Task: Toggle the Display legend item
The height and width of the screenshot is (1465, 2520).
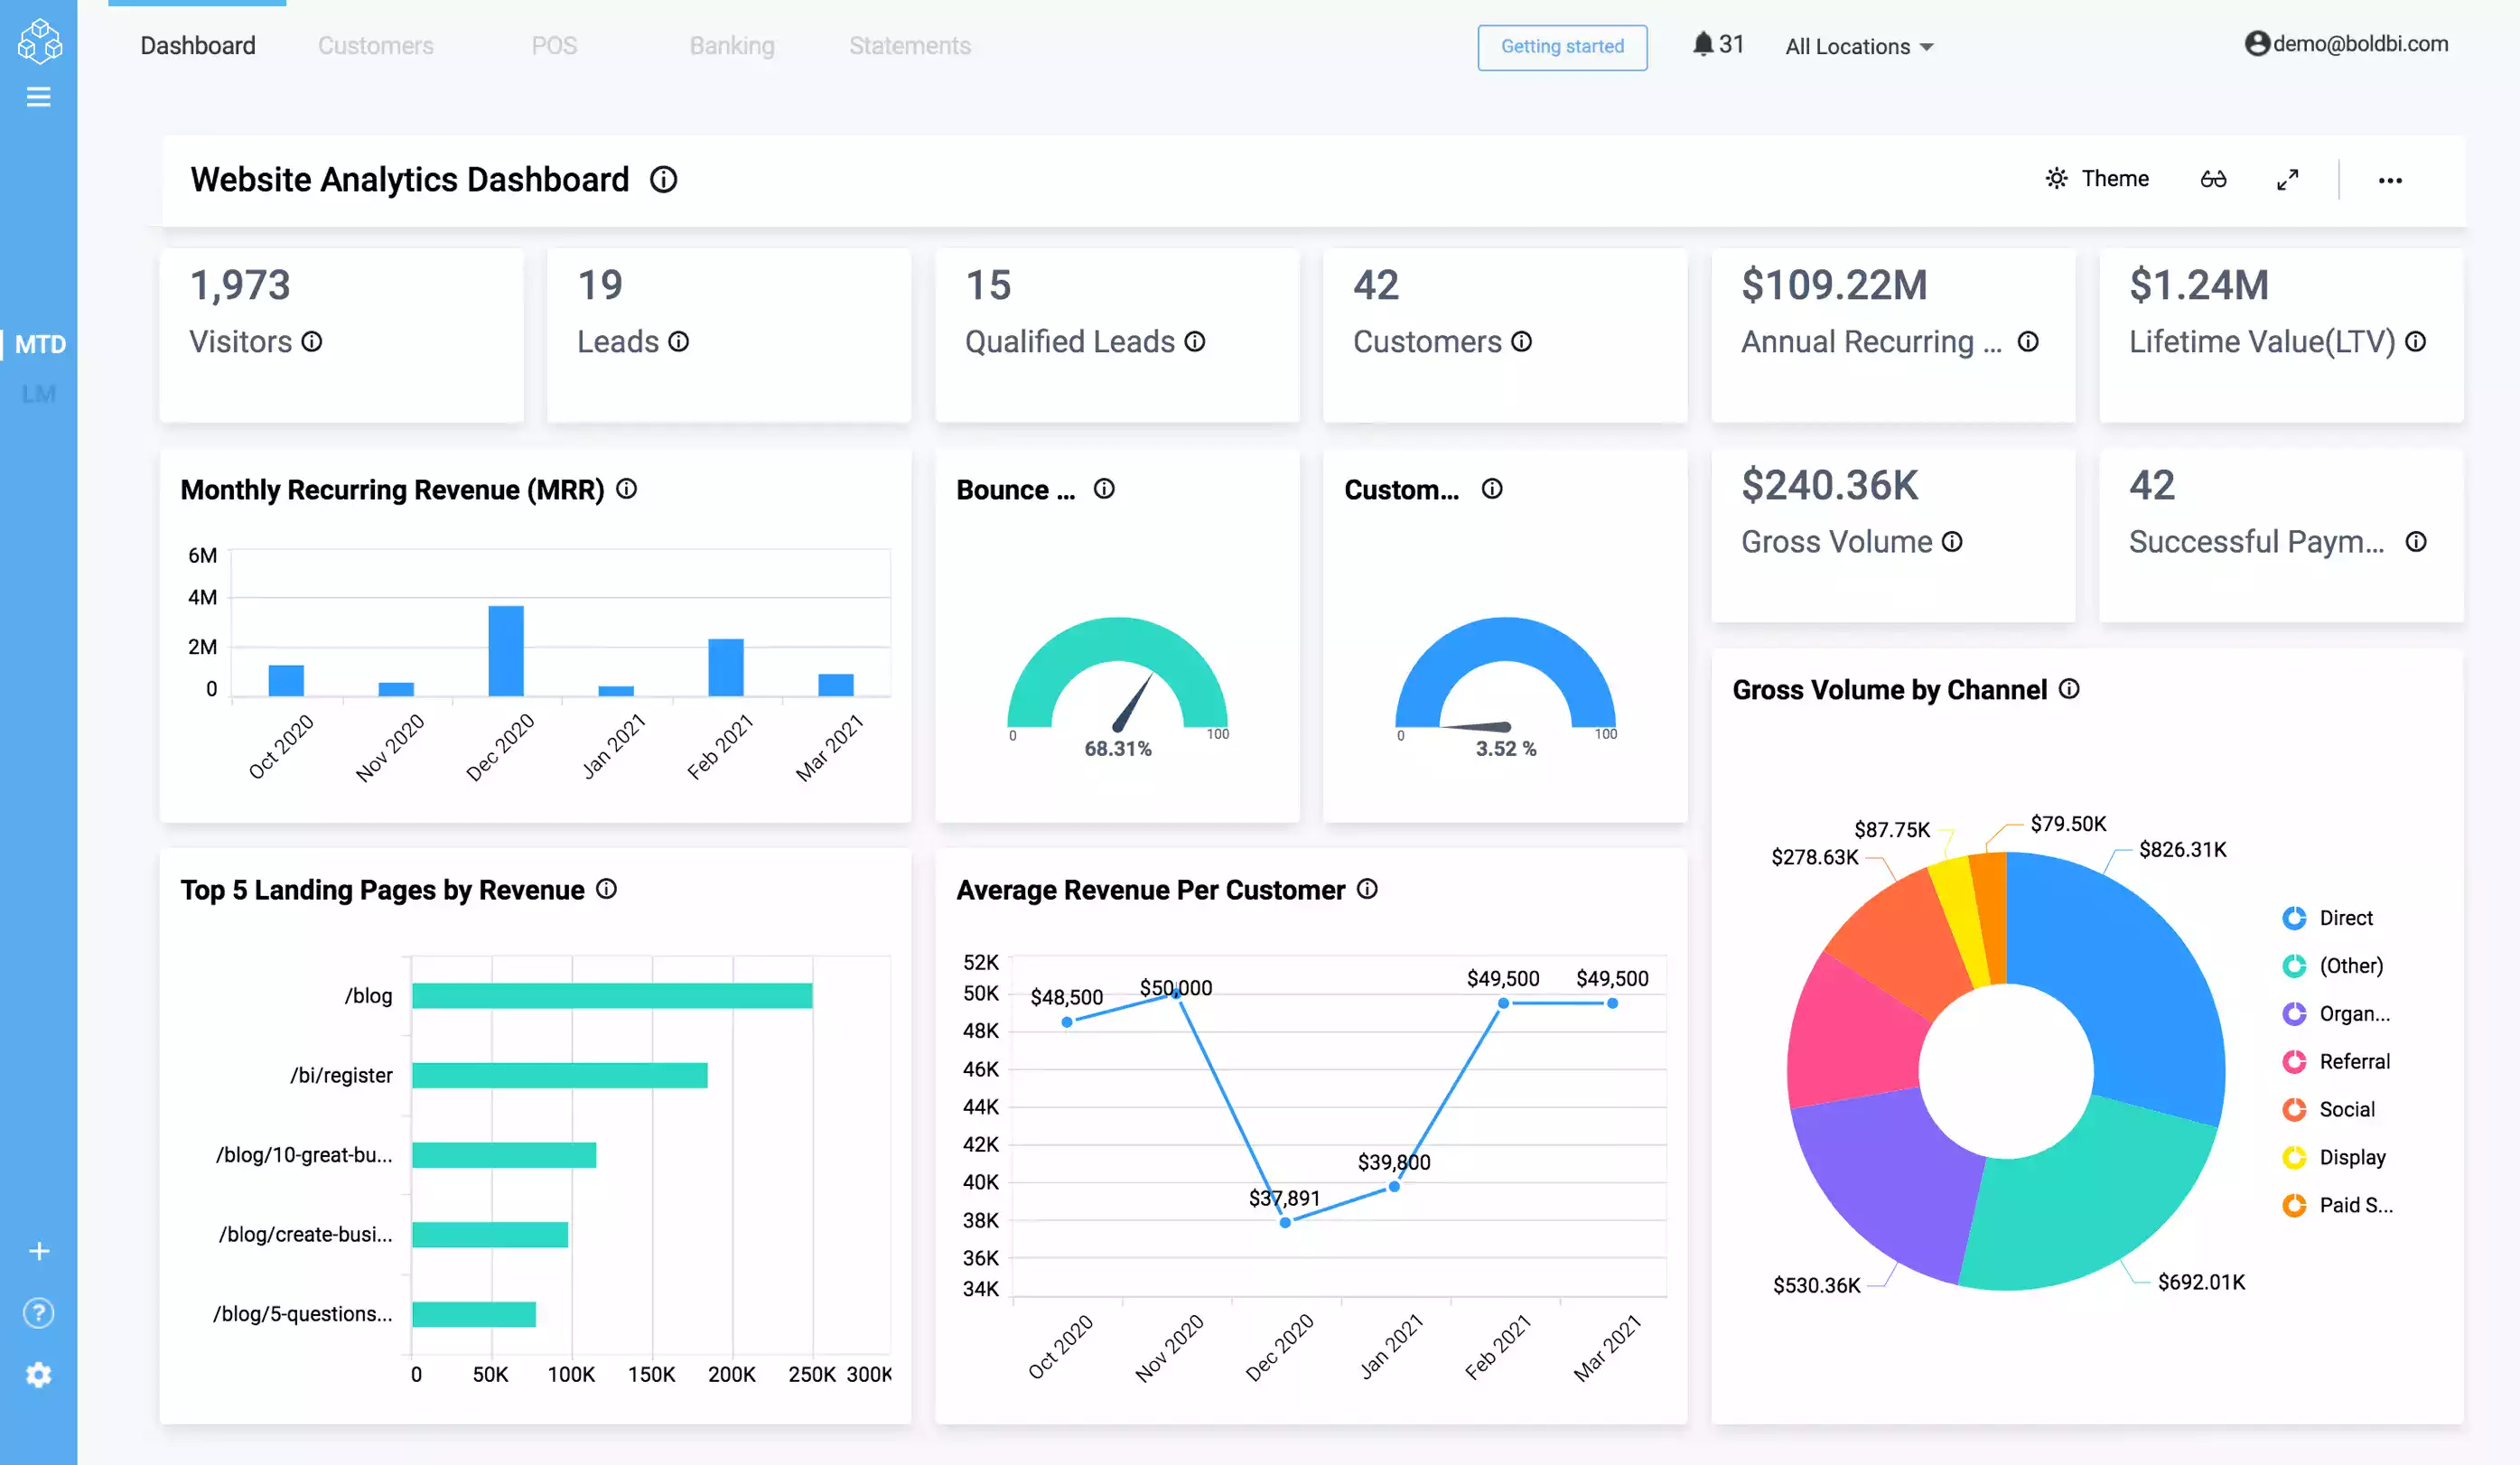Action: click(x=2334, y=1158)
